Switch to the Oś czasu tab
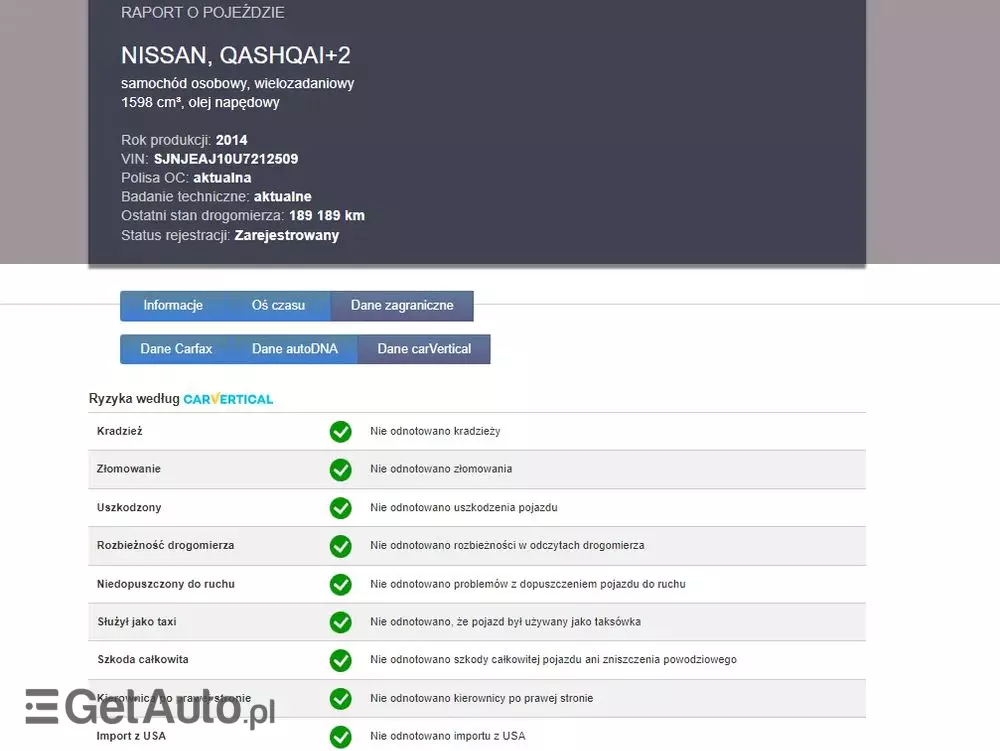Viewport: 1000px width, 751px height. pos(279,305)
